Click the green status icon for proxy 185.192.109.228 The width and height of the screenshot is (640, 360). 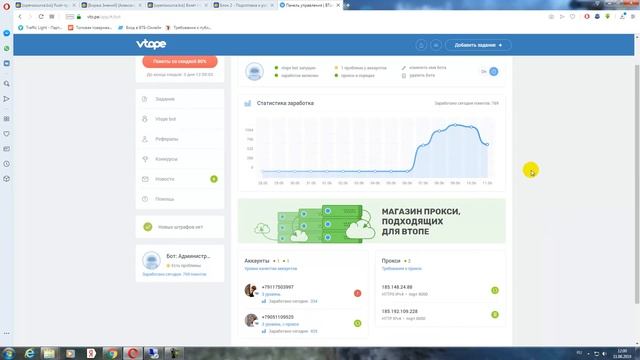point(495,314)
